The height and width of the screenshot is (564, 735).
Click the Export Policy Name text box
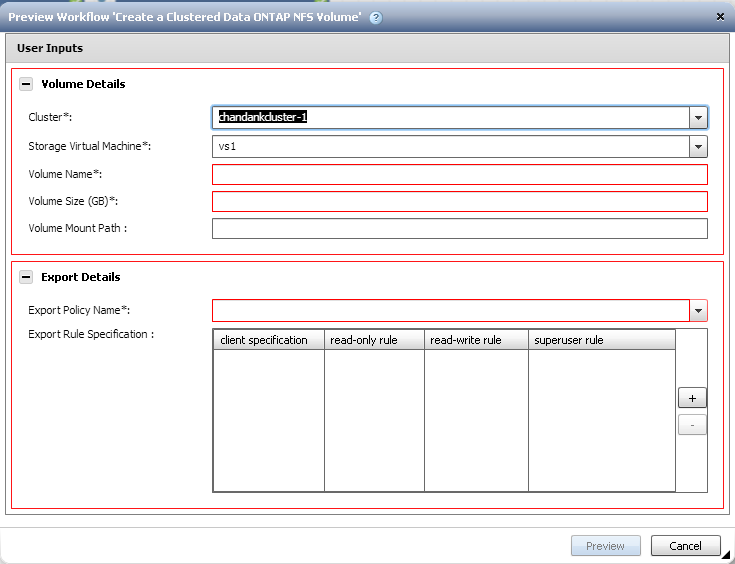point(450,311)
